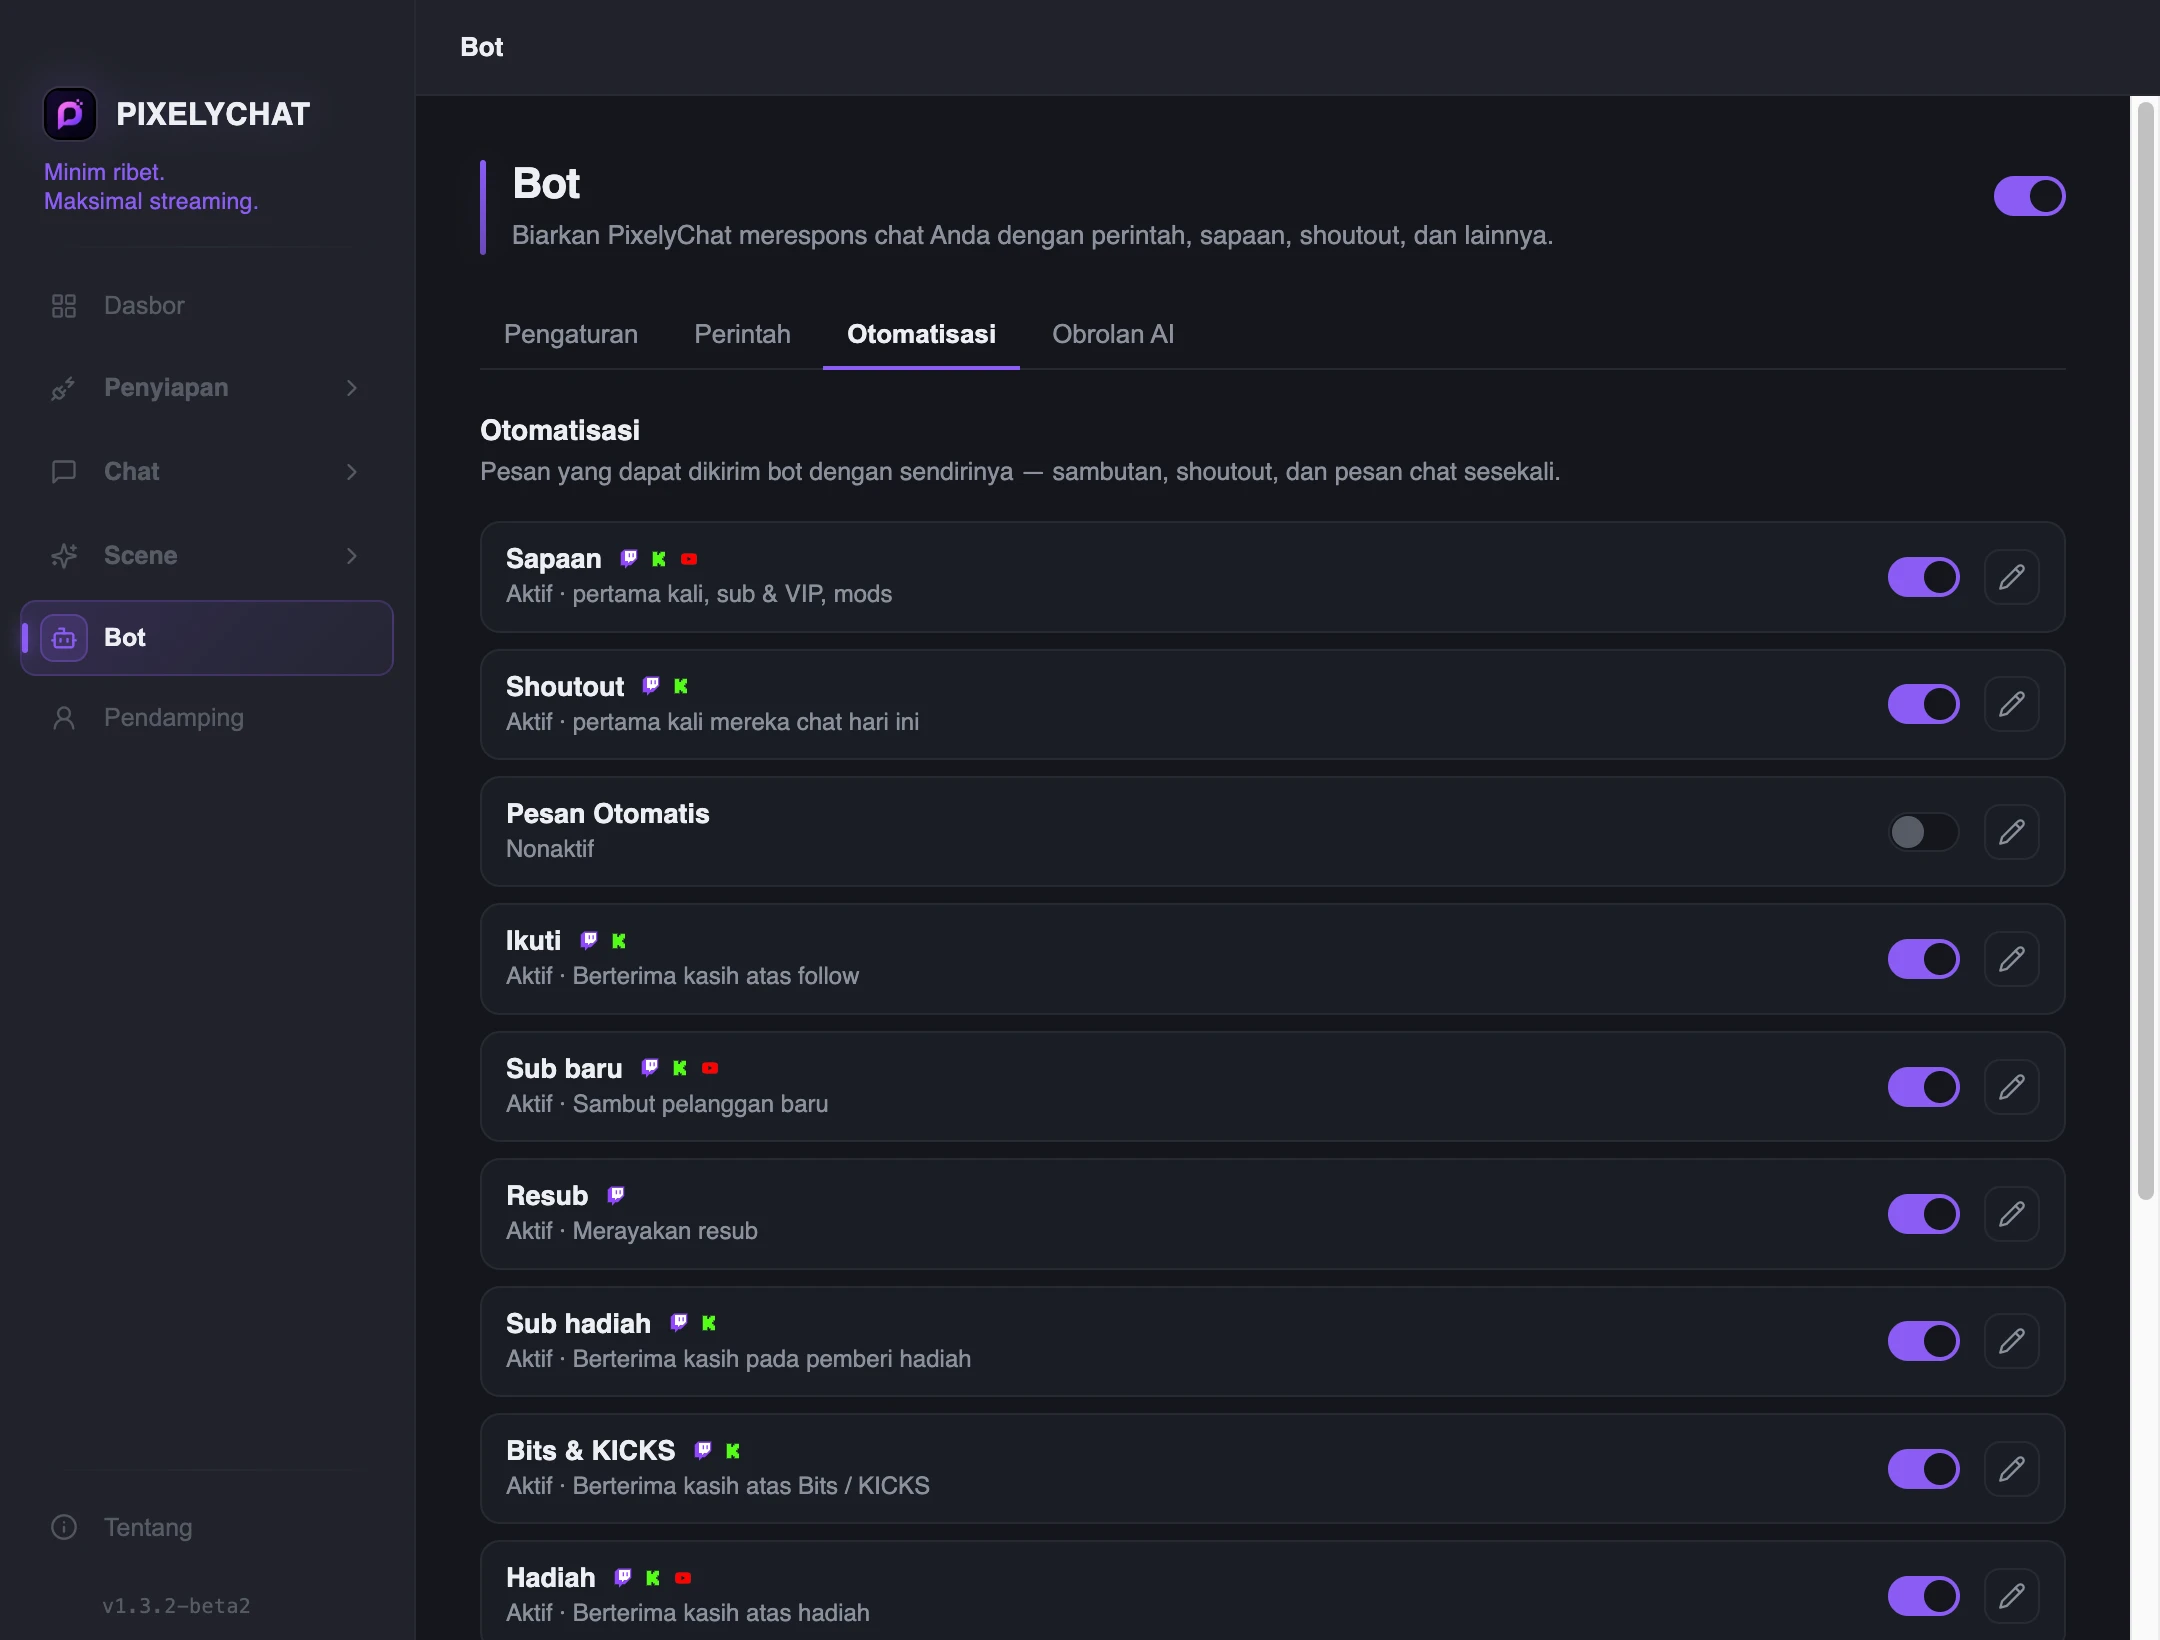Click the Scene sparkle icon

pos(64,556)
